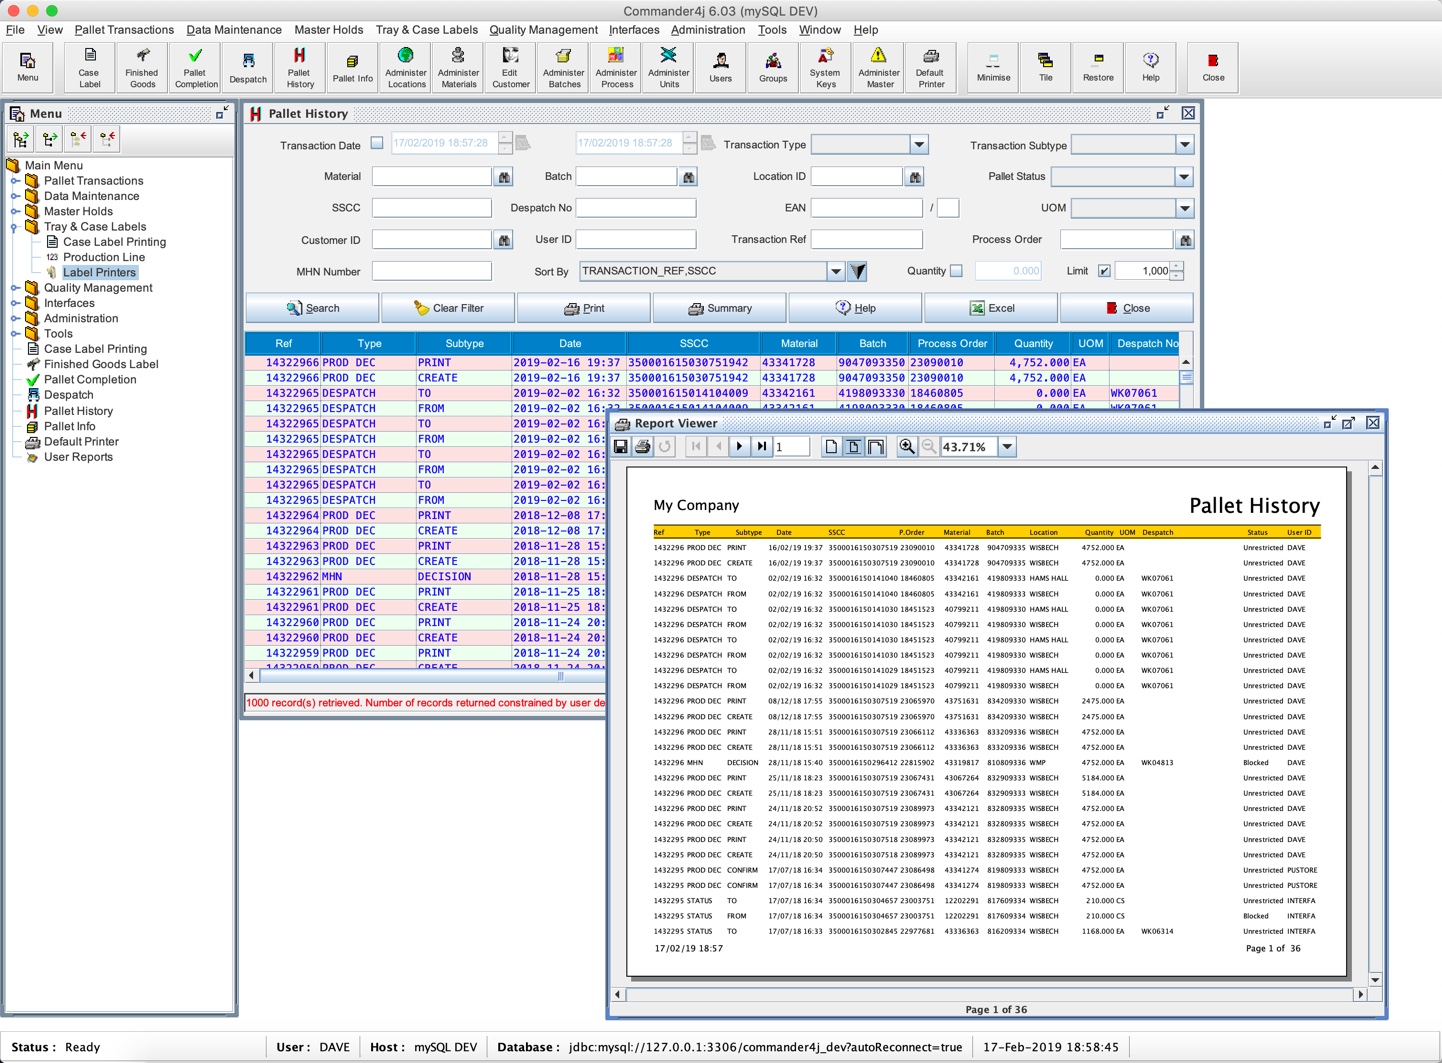
Task: Open the Interfaces menu
Action: 634,30
